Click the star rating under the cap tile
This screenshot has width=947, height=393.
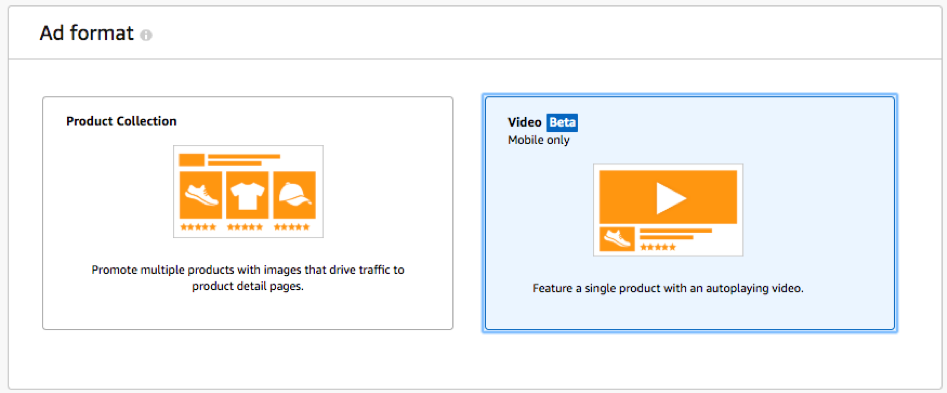[x=292, y=227]
